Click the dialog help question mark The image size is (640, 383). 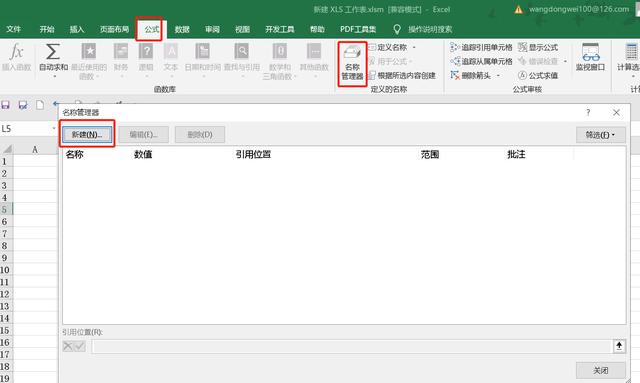click(x=588, y=112)
